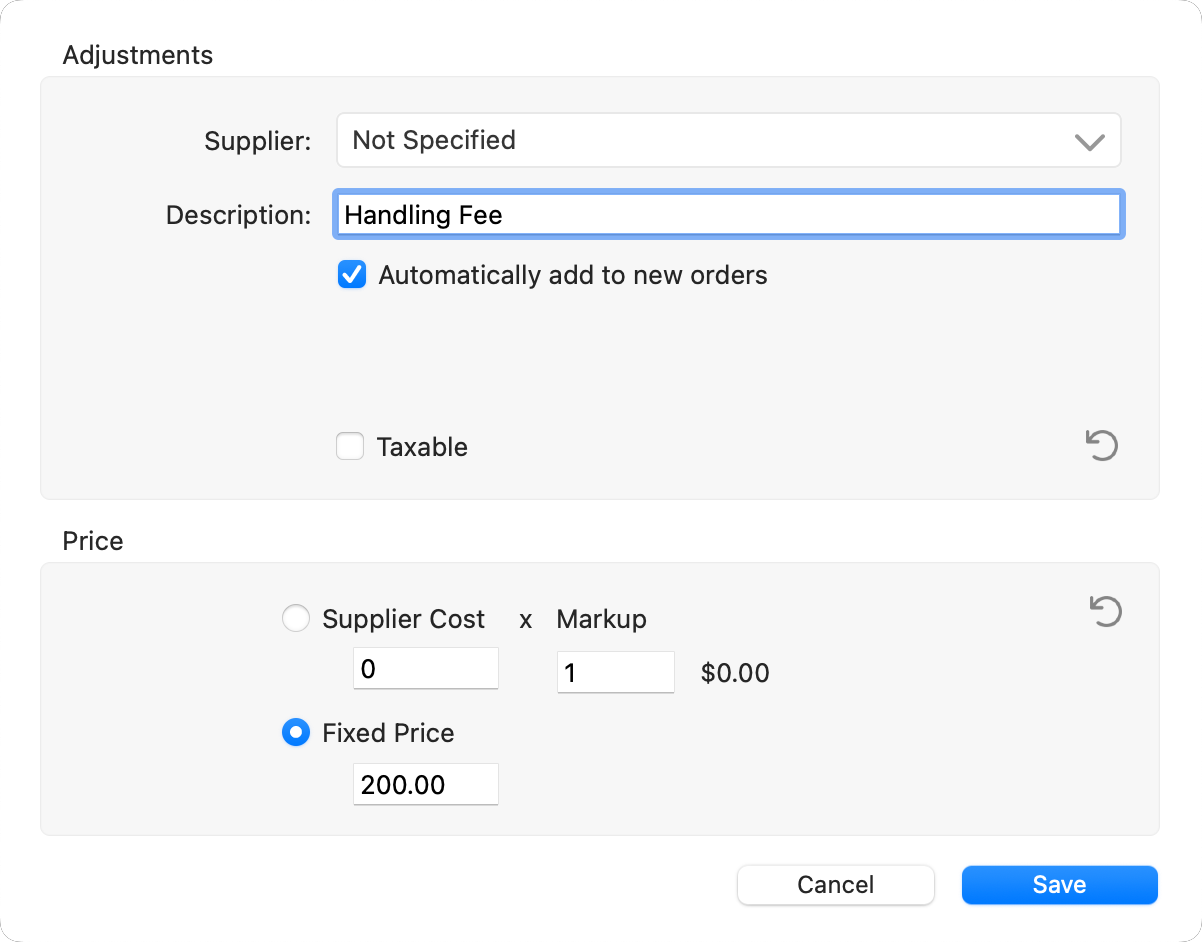Viewport: 1202px width, 942px height.
Task: Click the 'Supplier Cost' label text
Action: point(403,619)
